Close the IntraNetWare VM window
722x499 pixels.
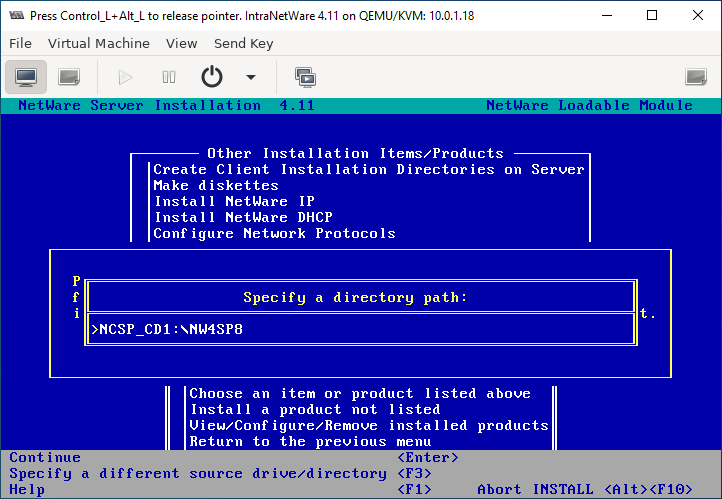pos(698,15)
